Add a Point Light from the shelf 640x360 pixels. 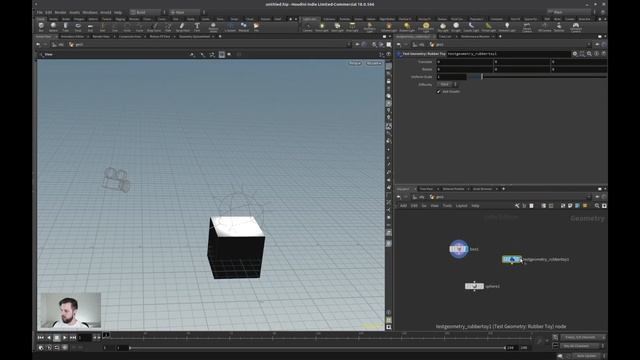click(322, 27)
